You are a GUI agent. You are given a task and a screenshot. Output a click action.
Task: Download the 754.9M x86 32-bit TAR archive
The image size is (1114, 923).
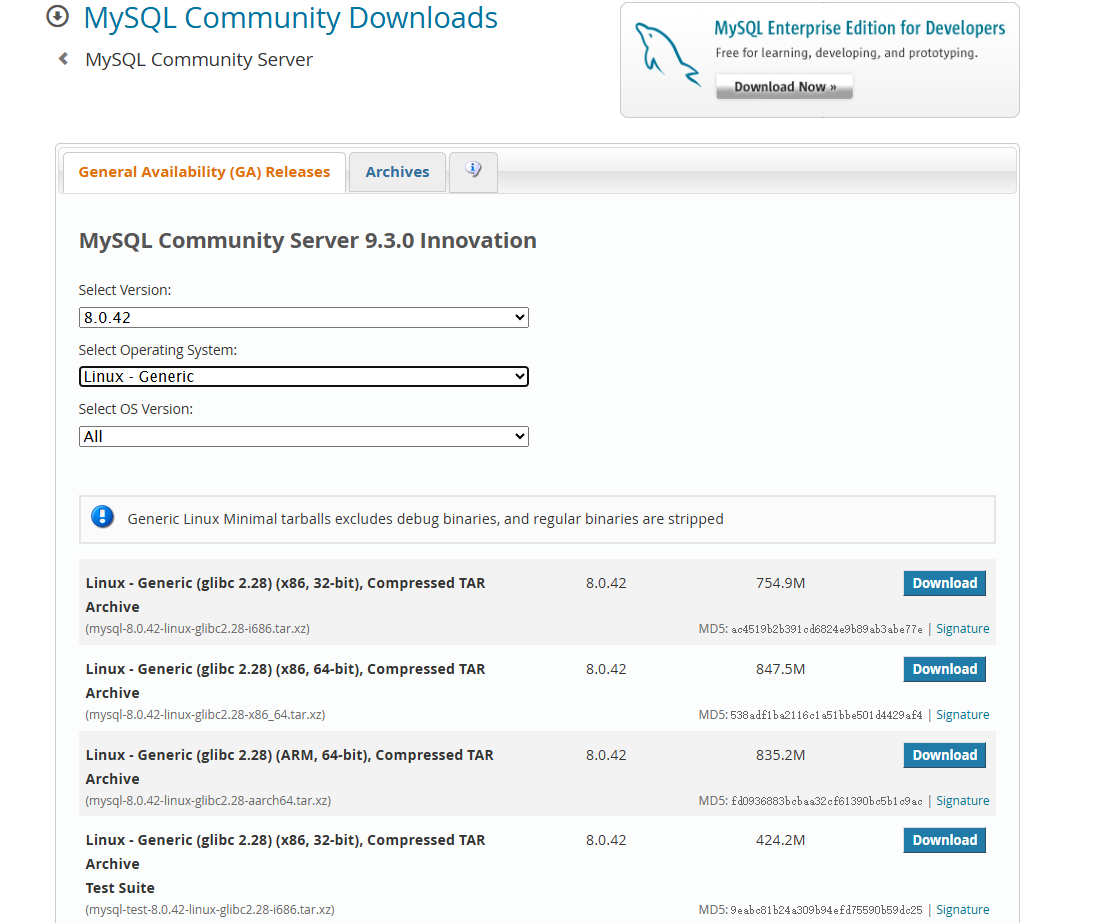pos(944,583)
